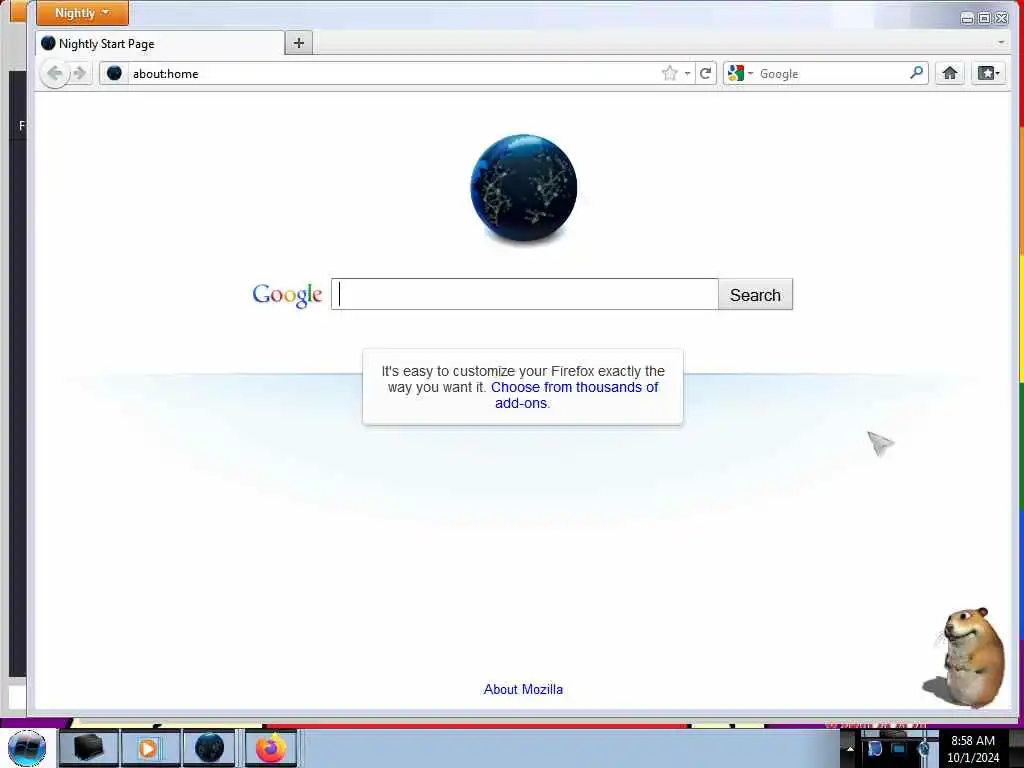Go to the Home page button
The height and width of the screenshot is (768, 1024).
pyautogui.click(x=950, y=73)
